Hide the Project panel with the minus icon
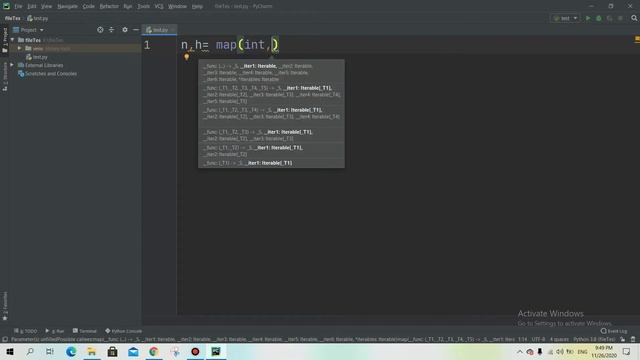 pyautogui.click(x=136, y=30)
